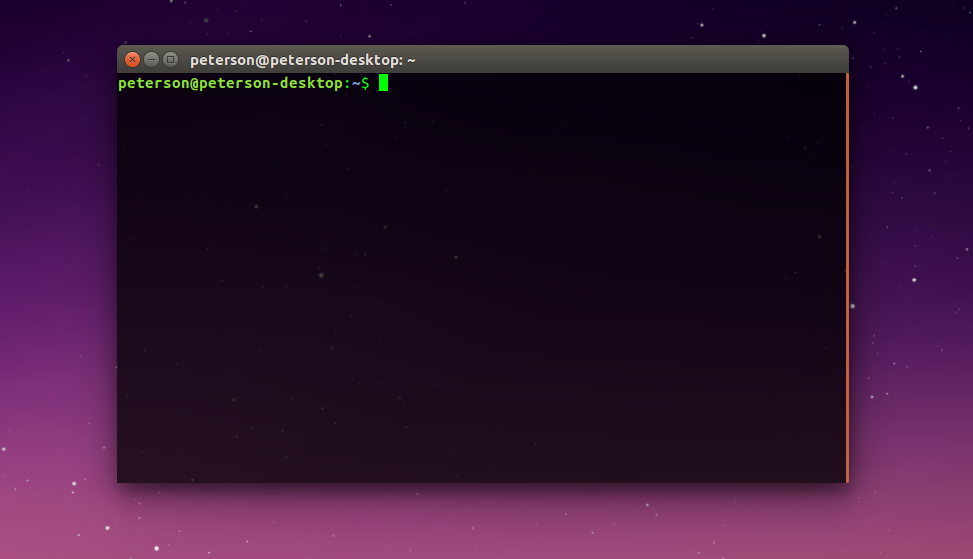The image size is (973, 559).
Task: Close the terminal window with red button
Action: pos(132,60)
